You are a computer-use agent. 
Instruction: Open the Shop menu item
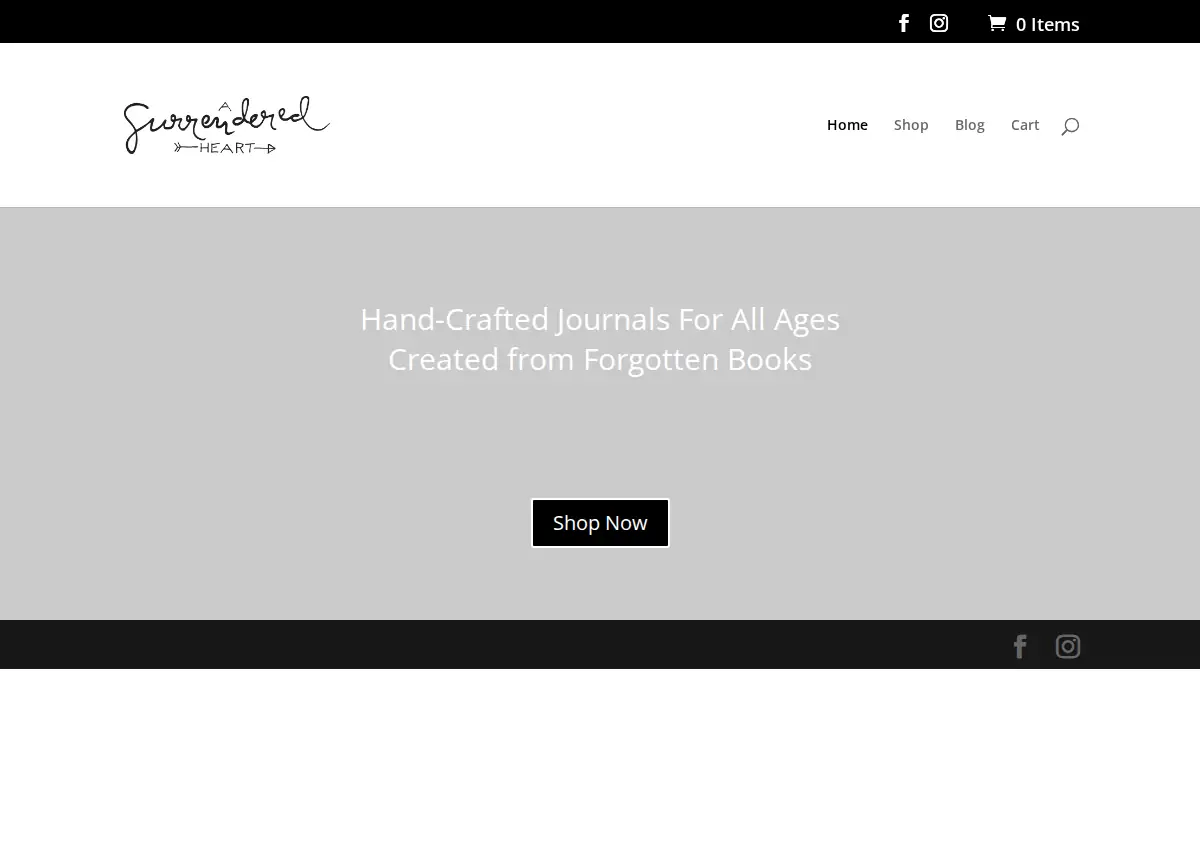(x=911, y=125)
